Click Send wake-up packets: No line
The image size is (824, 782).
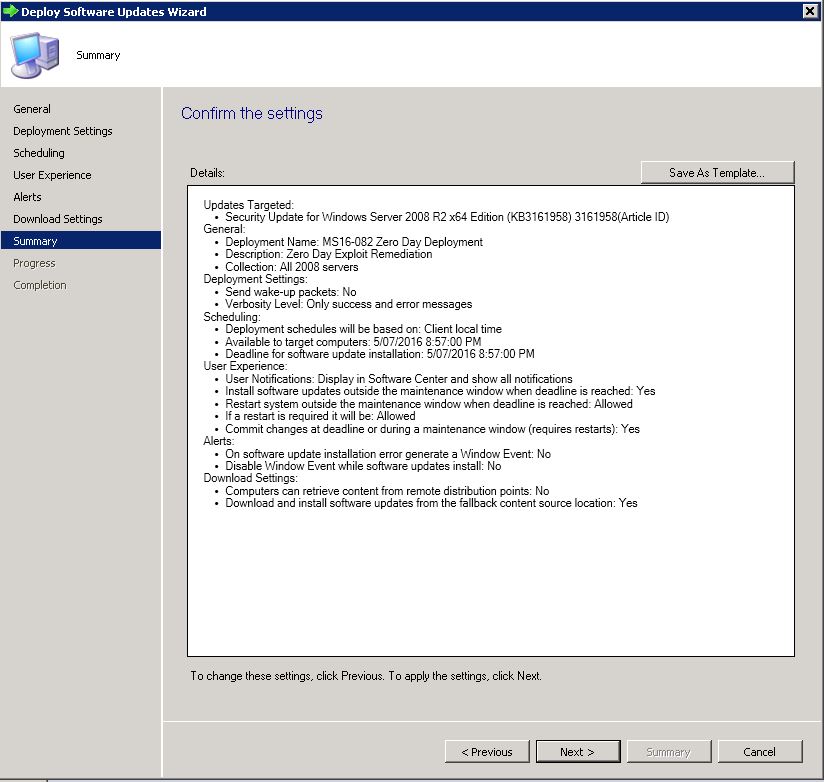coord(291,292)
